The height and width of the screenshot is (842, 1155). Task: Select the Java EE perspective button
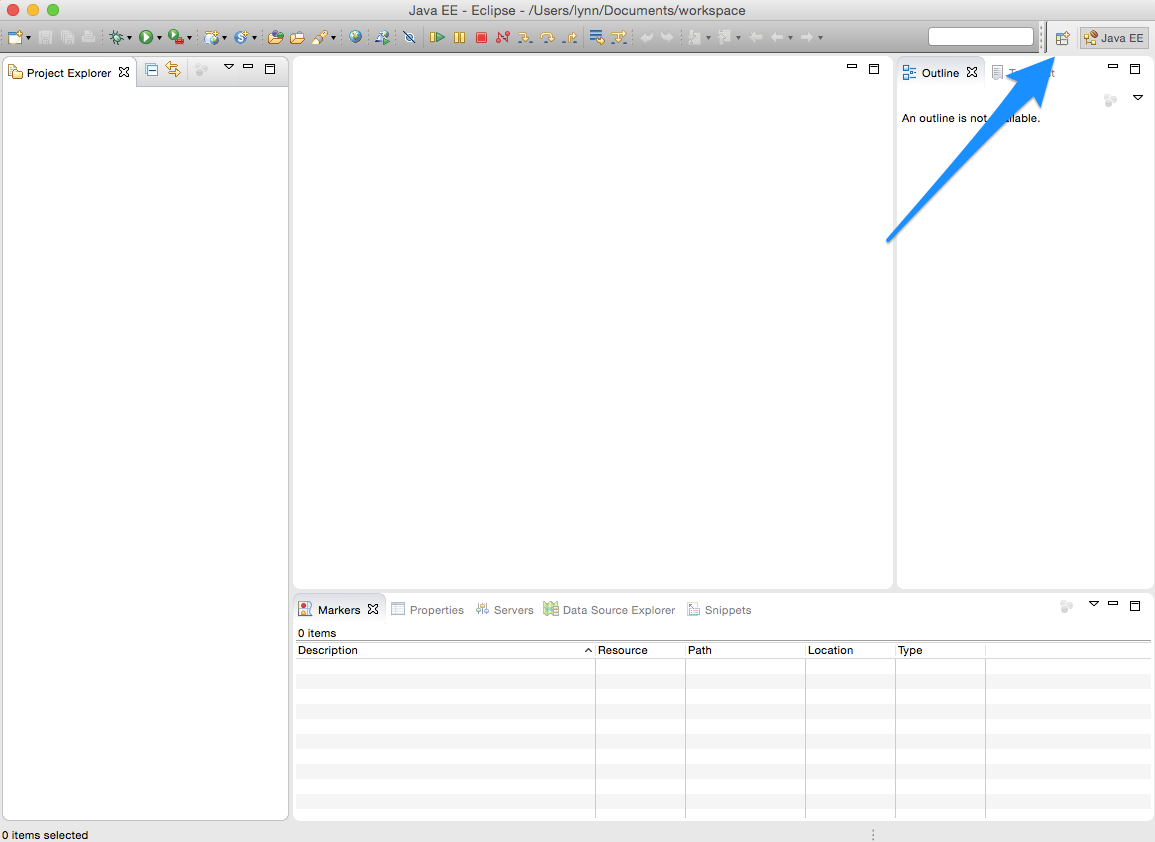(1114, 38)
